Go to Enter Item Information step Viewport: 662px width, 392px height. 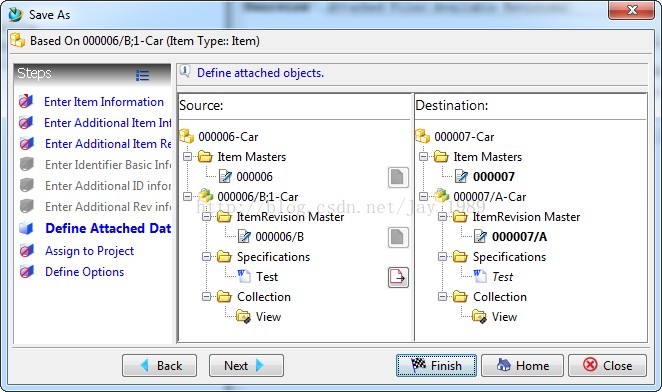[x=104, y=102]
